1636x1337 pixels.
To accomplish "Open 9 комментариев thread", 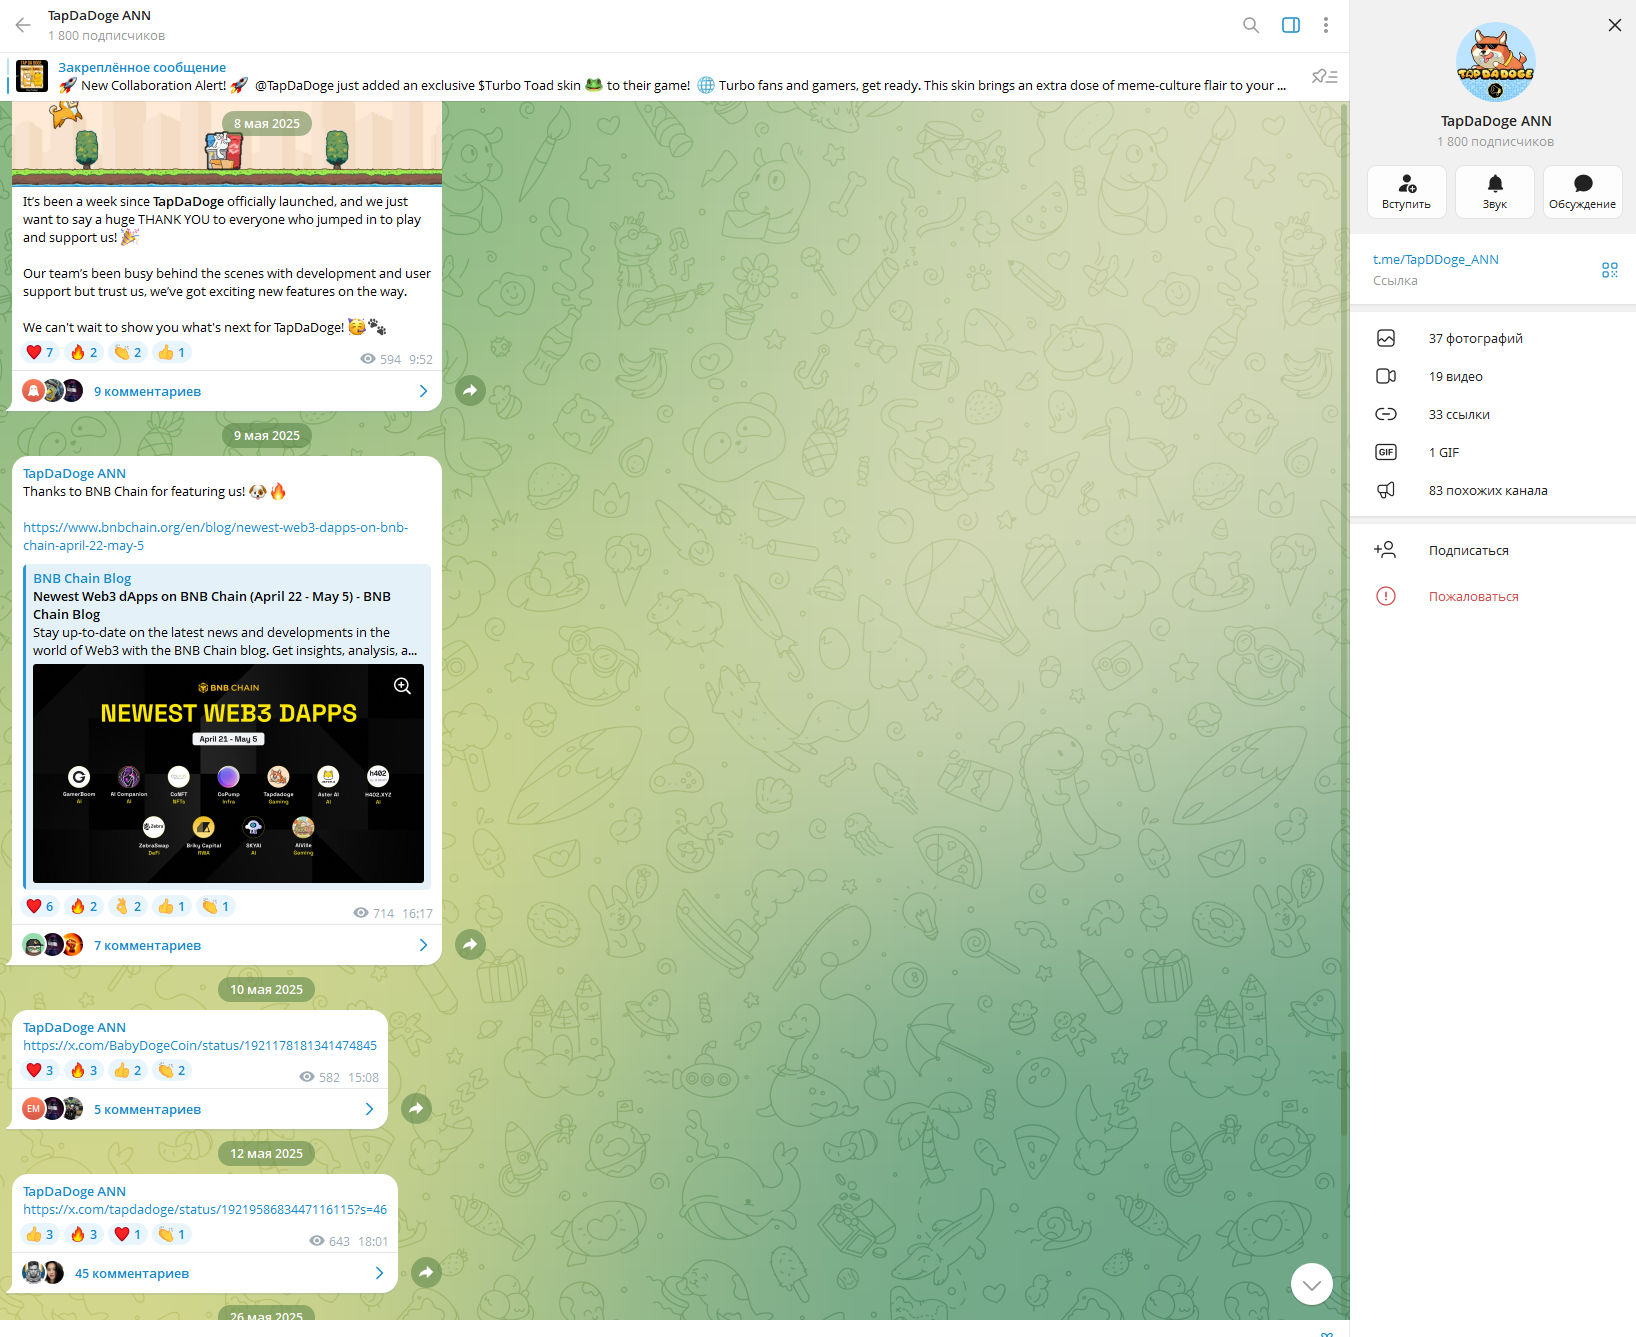I will click(x=226, y=391).
